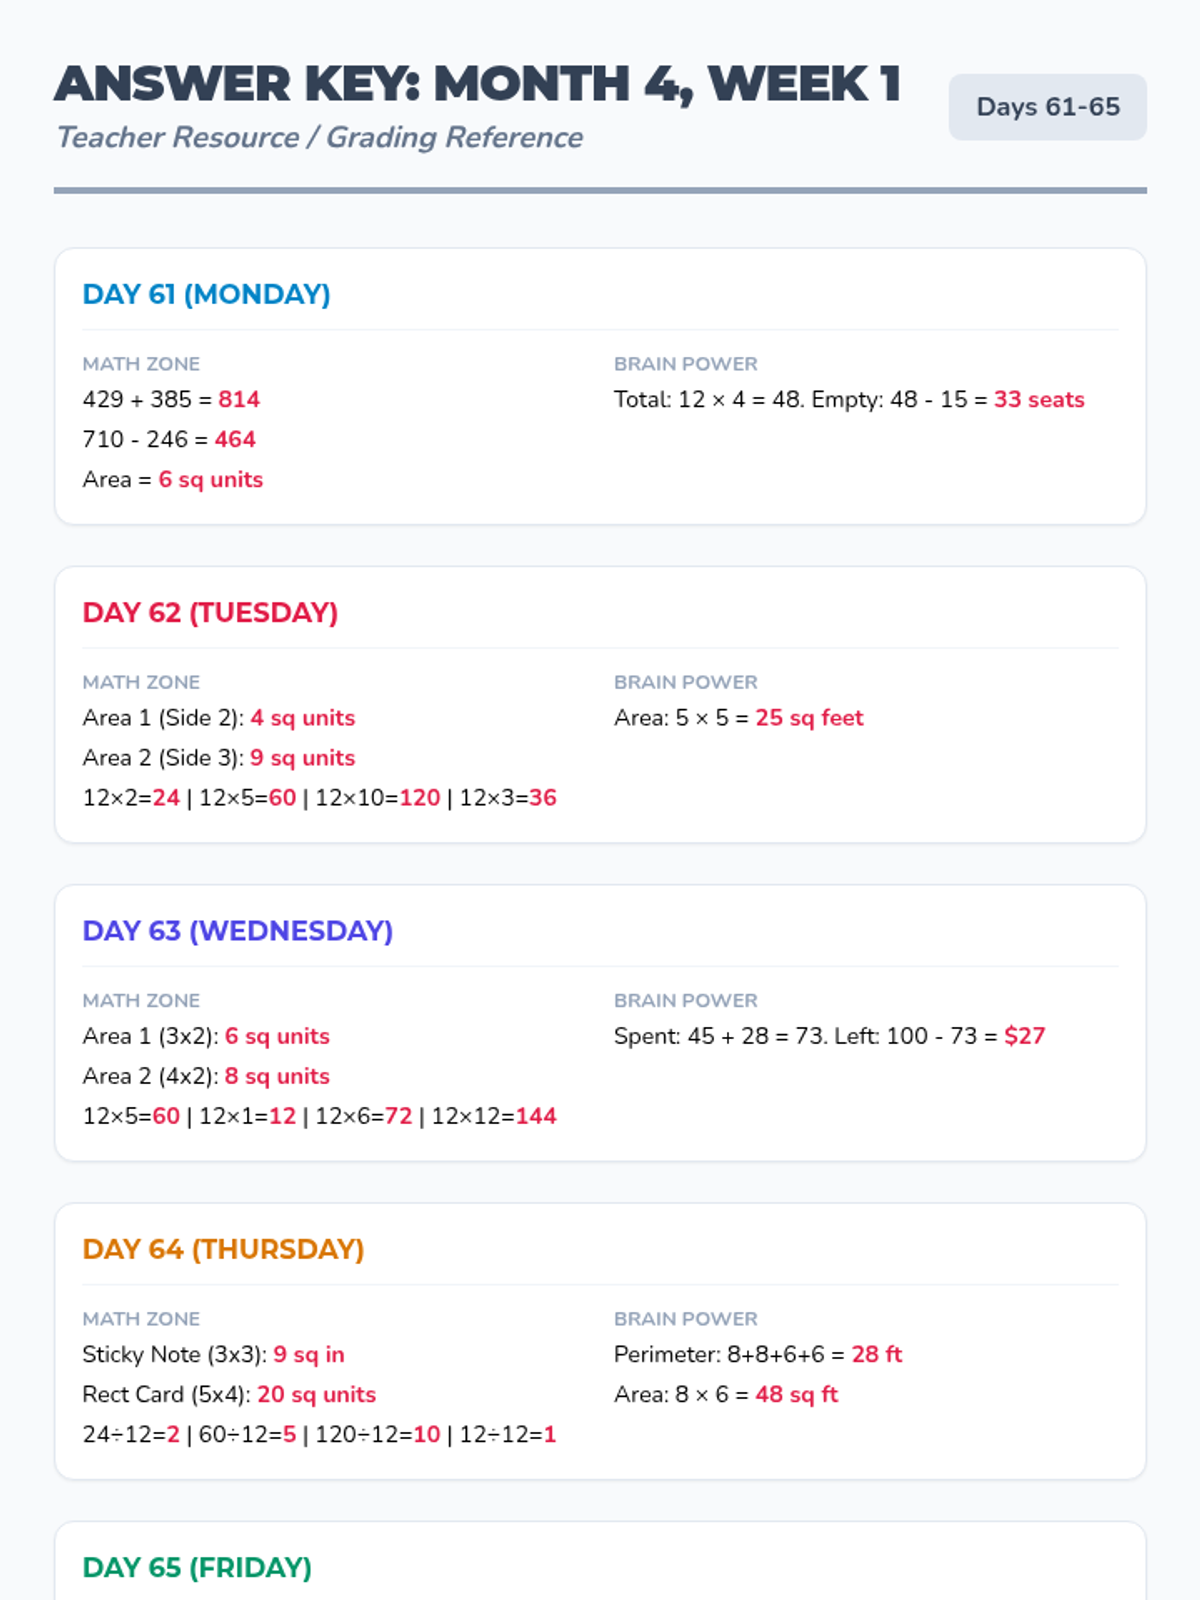Image resolution: width=1200 pixels, height=1600 pixels.
Task: Click the Day 62 (Tuesday) heading
Action: coord(210,612)
